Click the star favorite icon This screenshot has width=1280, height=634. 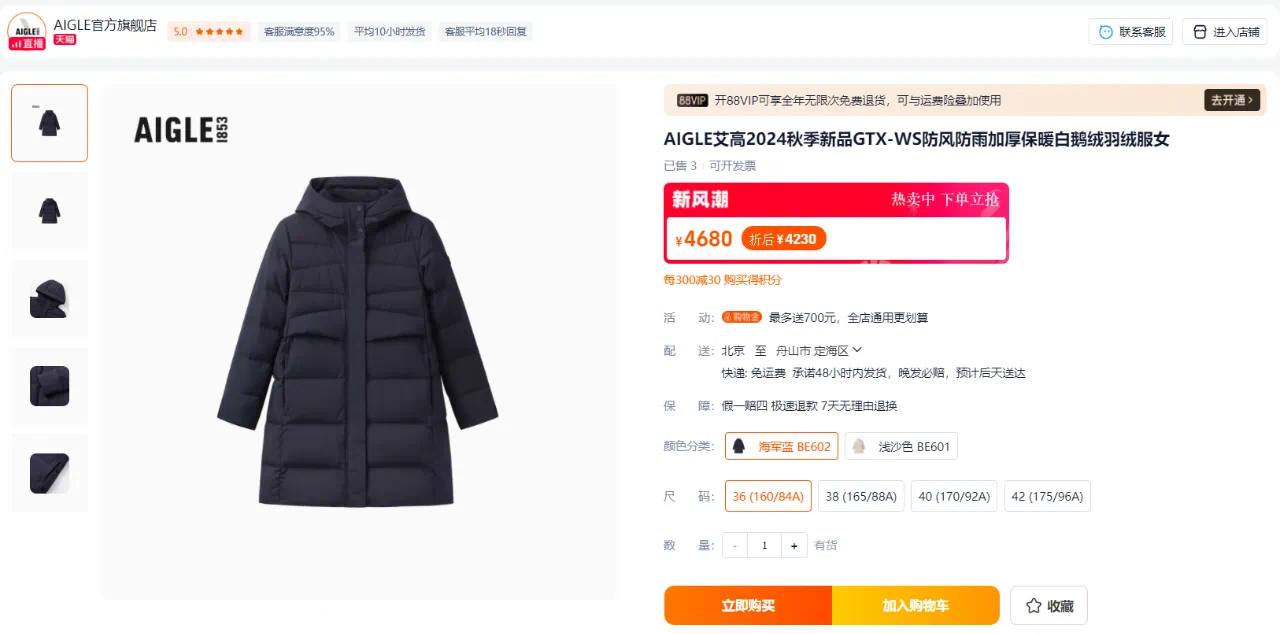1033,605
